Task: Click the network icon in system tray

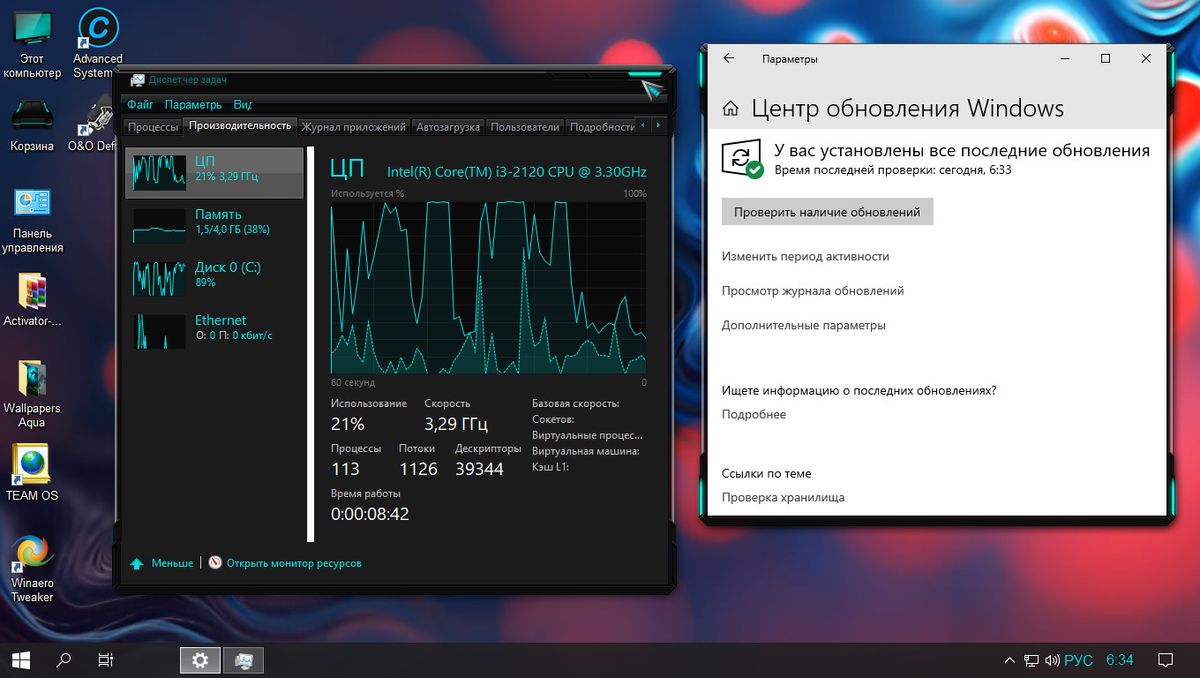Action: click(x=1031, y=660)
